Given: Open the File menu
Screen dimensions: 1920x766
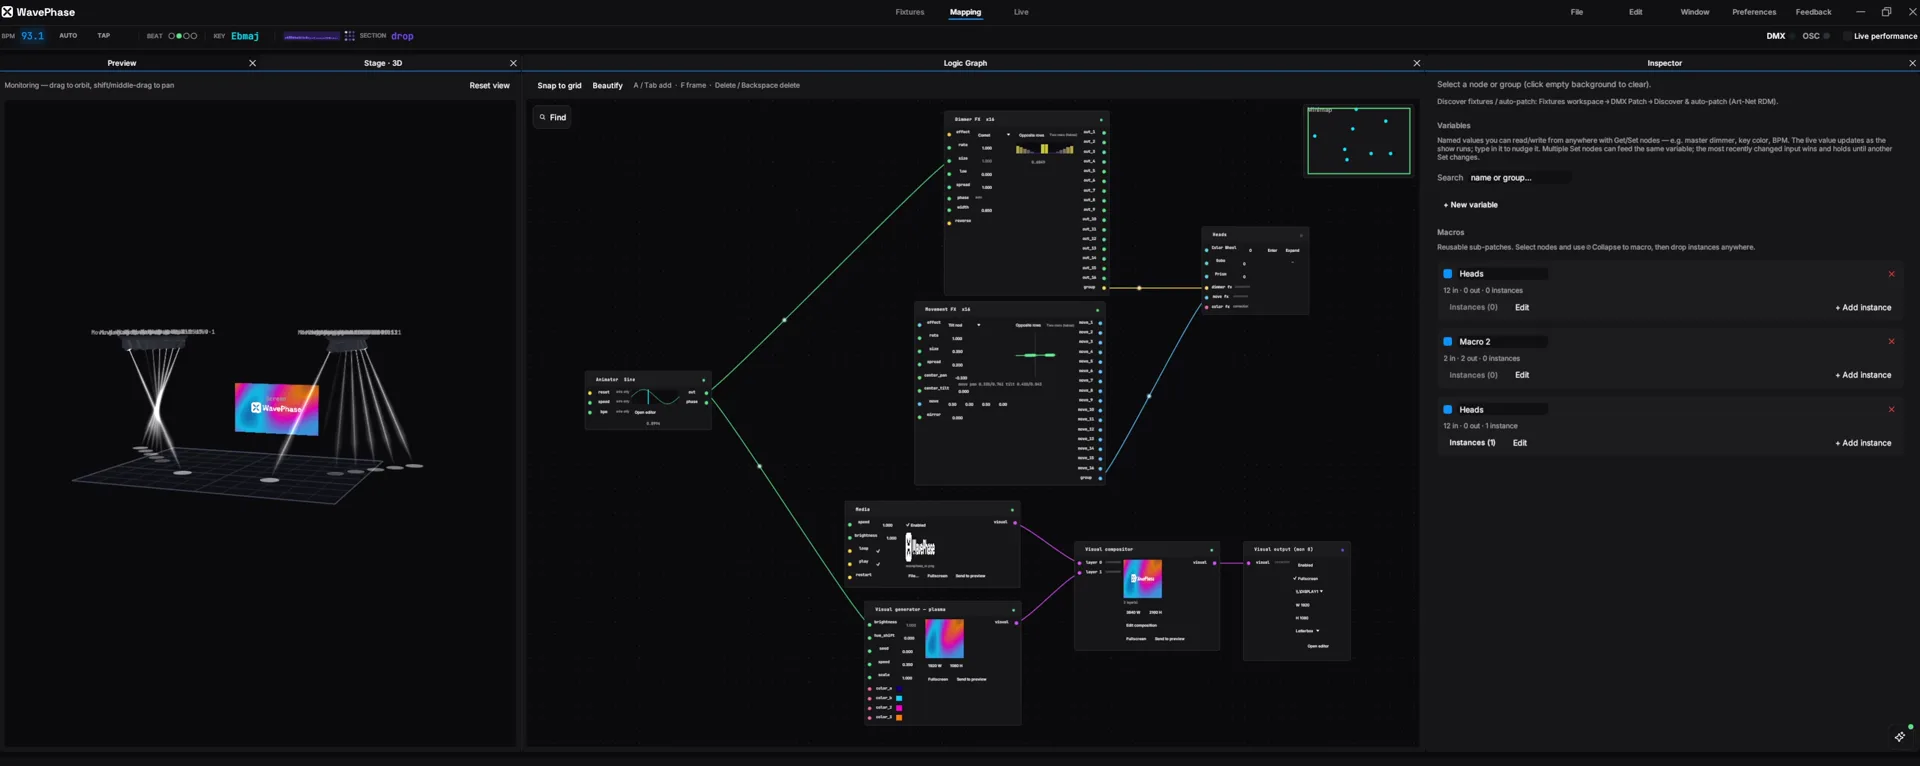Looking at the screenshot, I should (x=1576, y=12).
